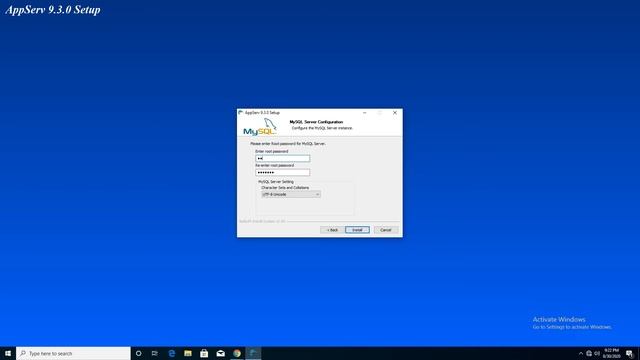Select the AppServ setup taskbar icon
This screenshot has width=640, height=360.
click(x=253, y=353)
